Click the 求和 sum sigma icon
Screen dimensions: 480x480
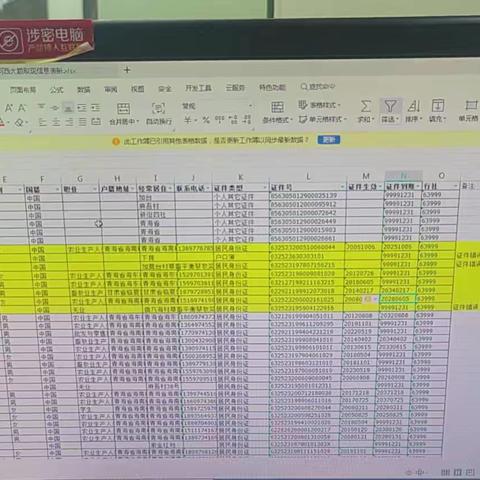coord(366,106)
